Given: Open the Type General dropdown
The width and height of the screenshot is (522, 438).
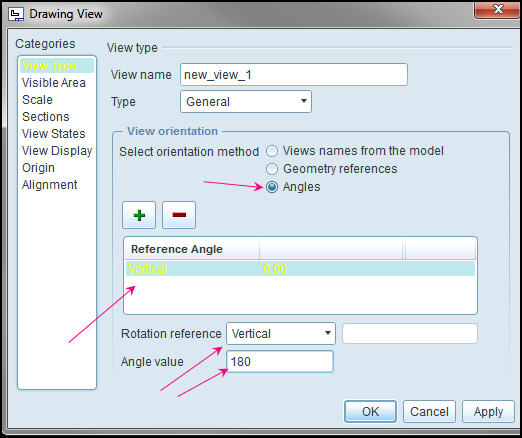Looking at the screenshot, I should pyautogui.click(x=246, y=101).
